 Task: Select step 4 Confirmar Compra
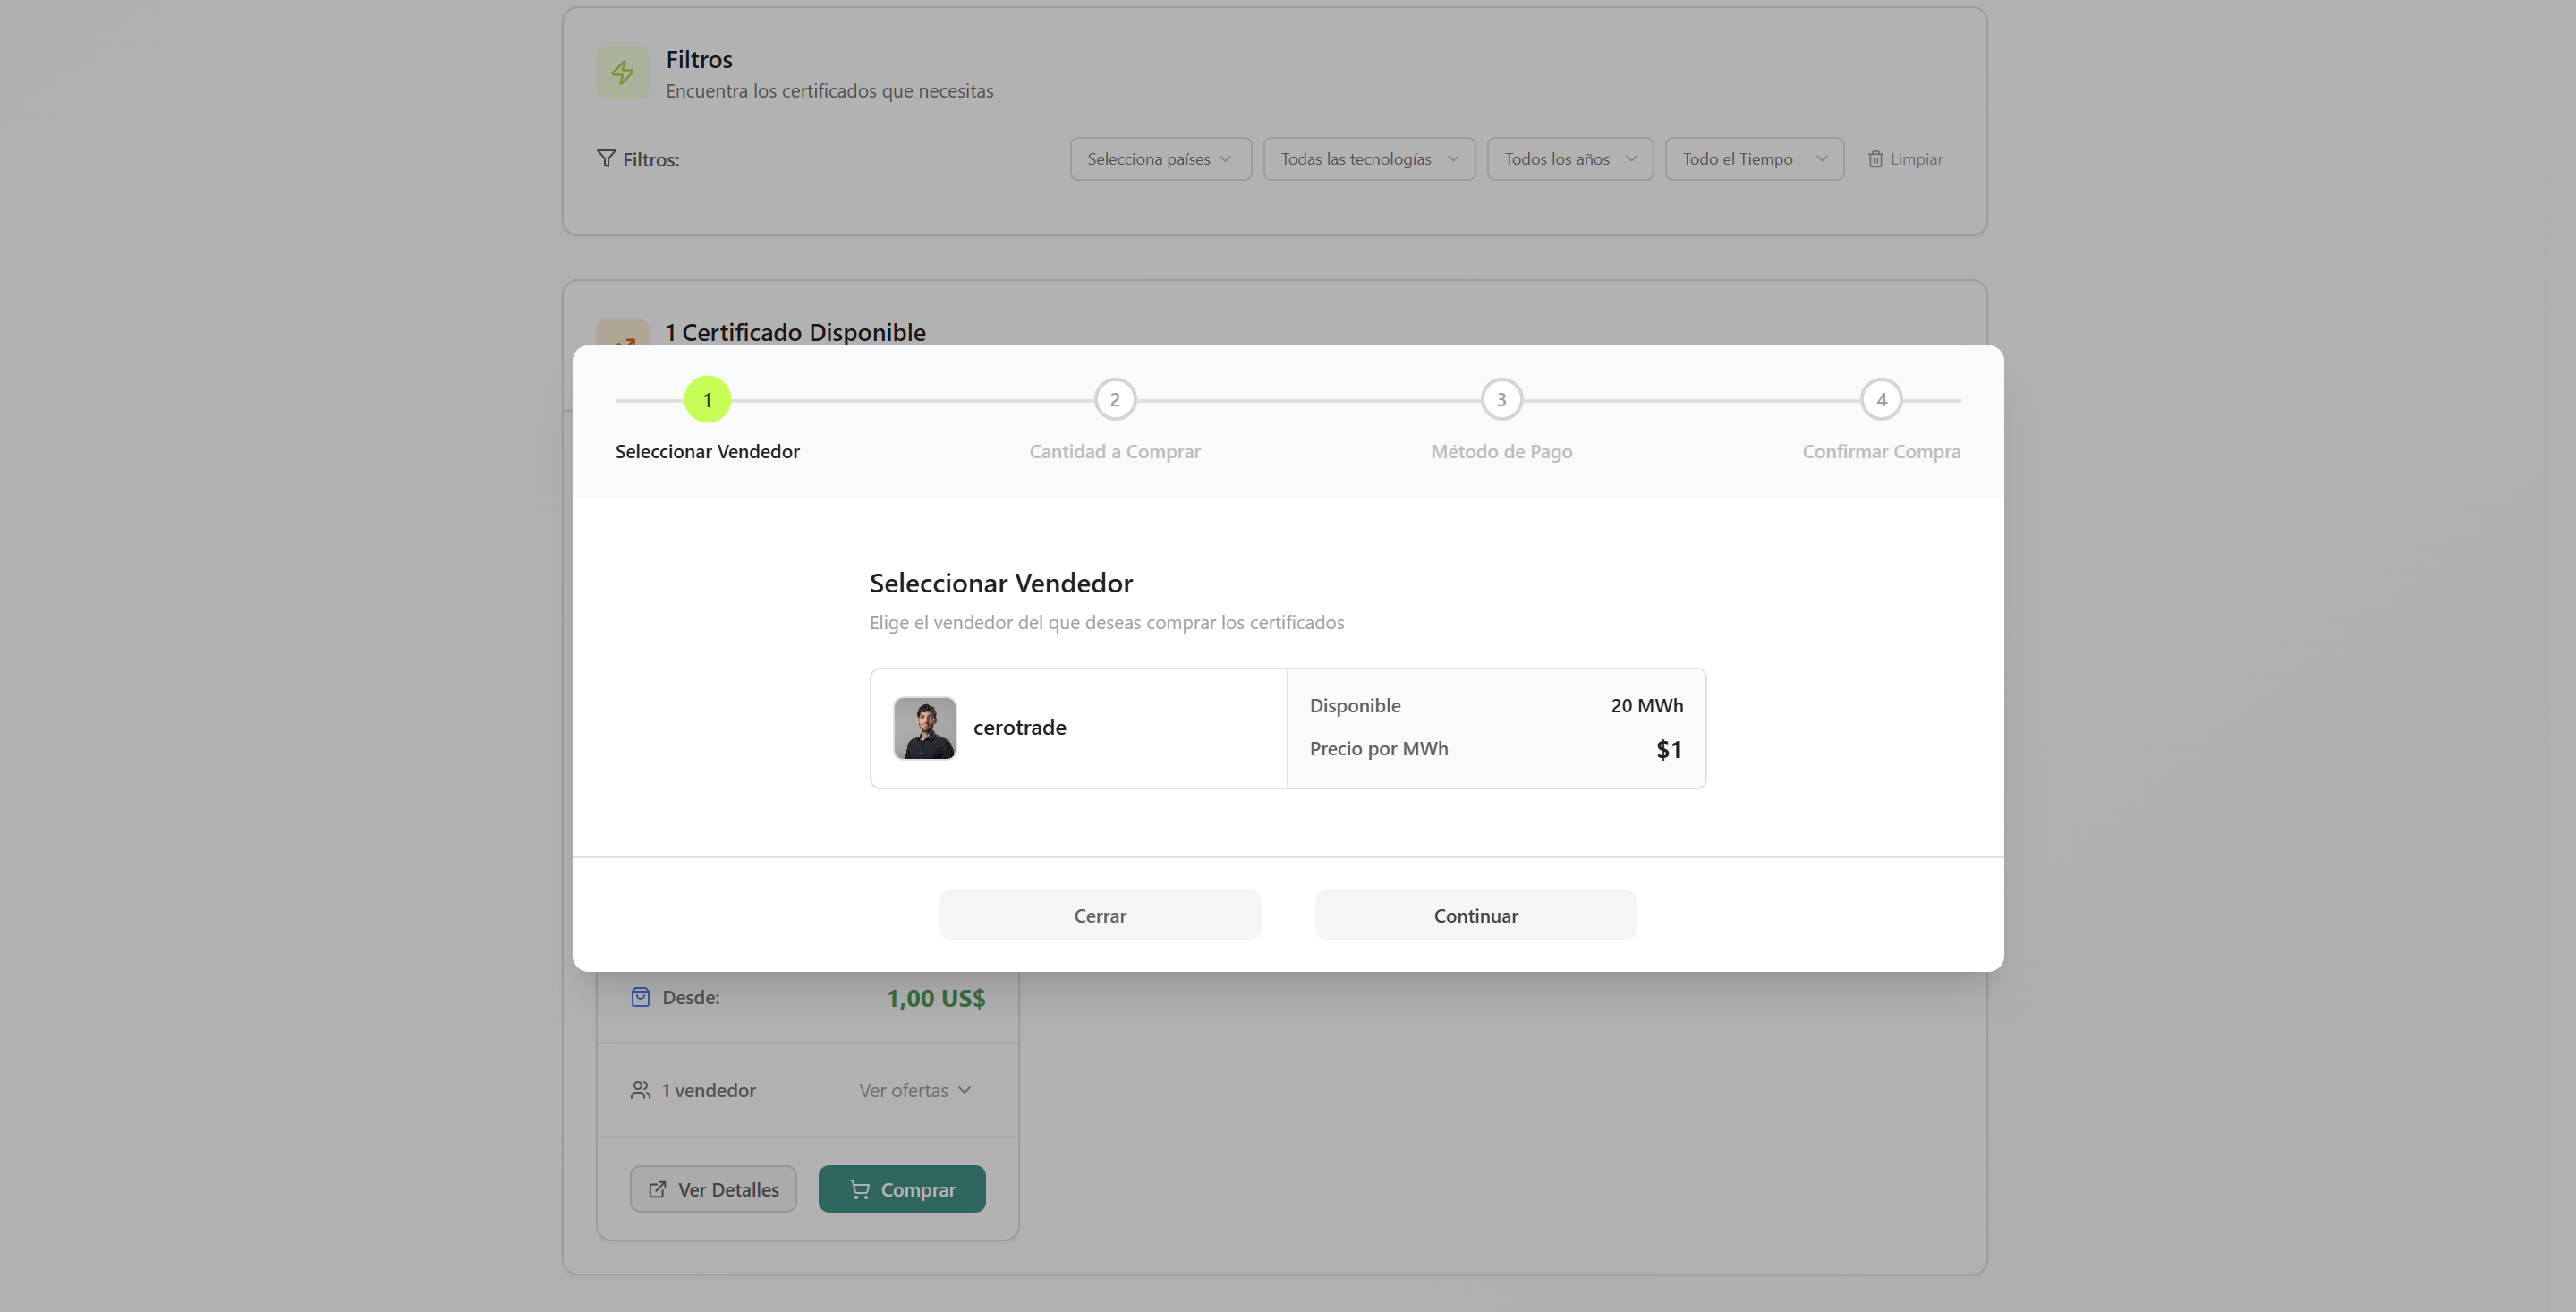point(1881,399)
